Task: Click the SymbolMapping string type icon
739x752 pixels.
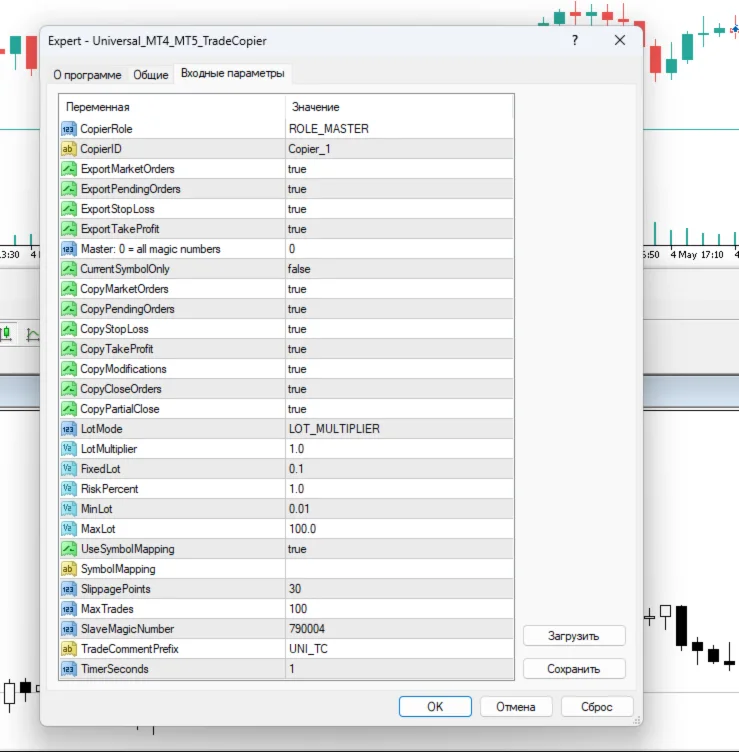Action: point(69,569)
